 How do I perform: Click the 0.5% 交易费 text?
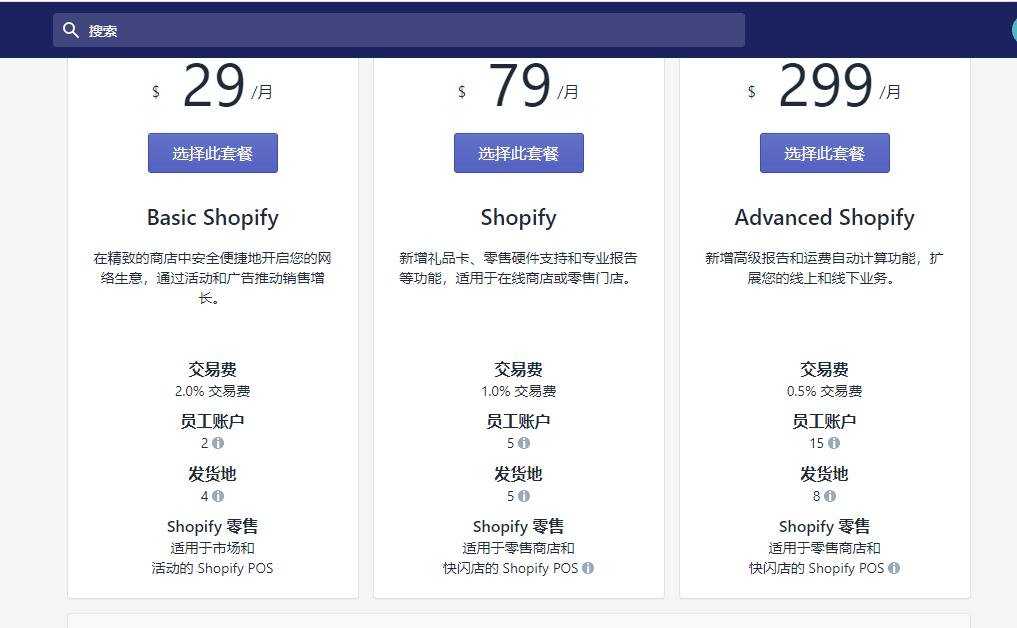coord(824,391)
